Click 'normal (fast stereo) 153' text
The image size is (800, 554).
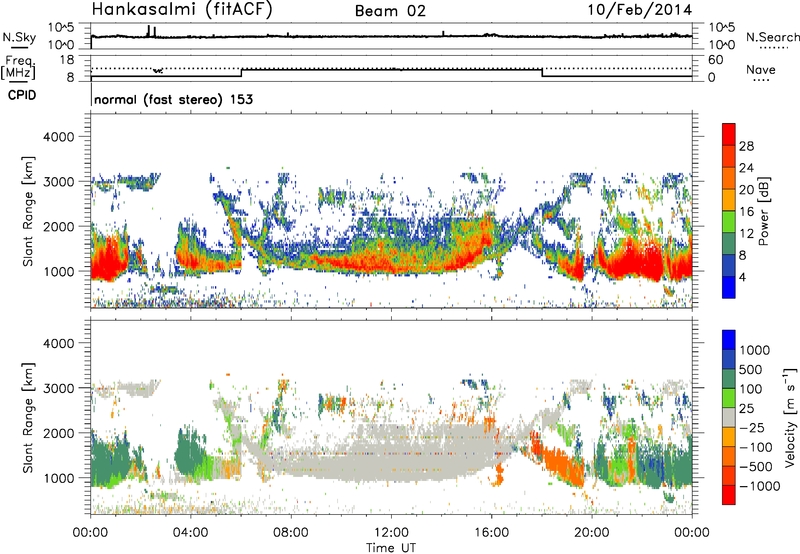(173, 99)
